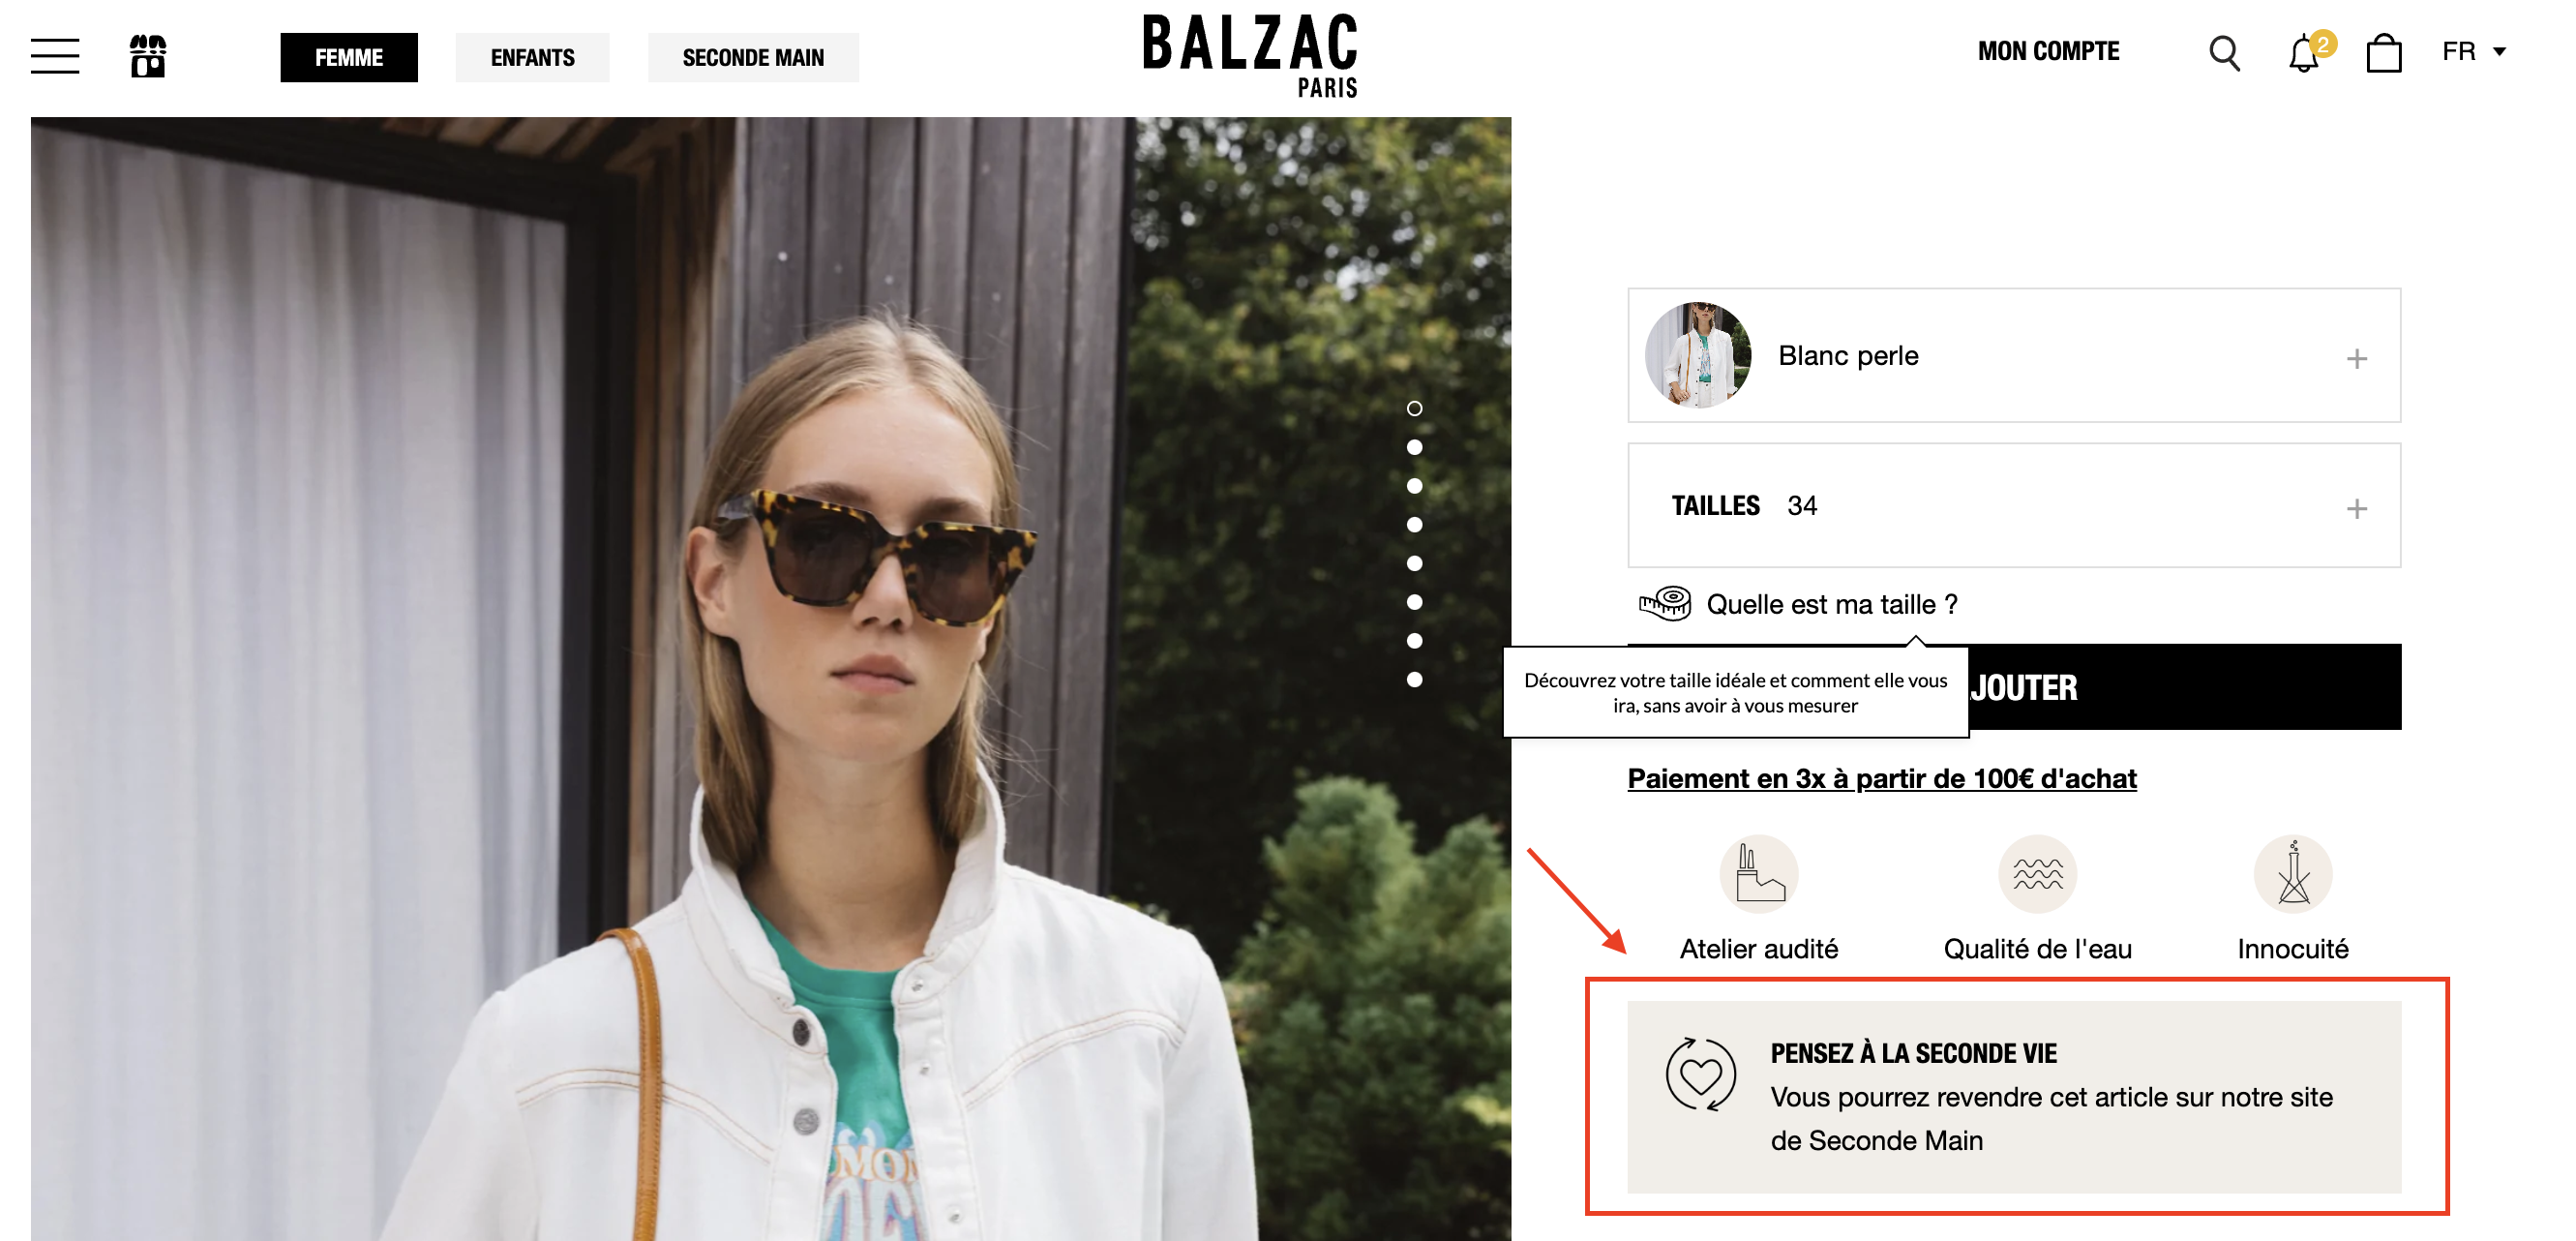Screen dimensions: 2576x1241
Task: Open the FR language dropdown
Action: pyautogui.click(x=2474, y=51)
